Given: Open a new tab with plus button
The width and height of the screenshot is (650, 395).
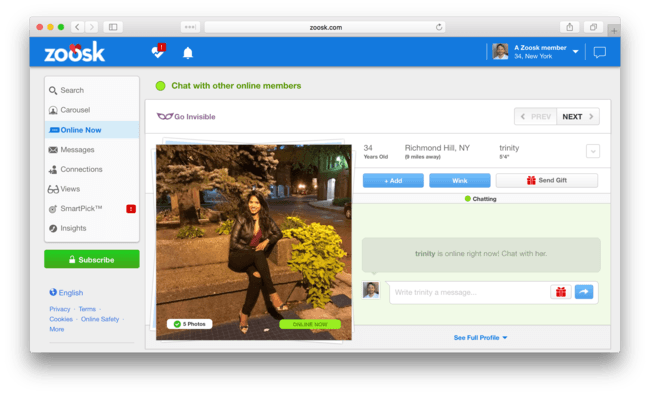Looking at the screenshot, I should [614, 30].
